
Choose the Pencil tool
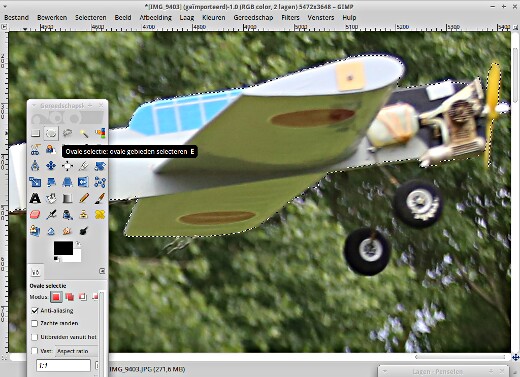point(84,198)
